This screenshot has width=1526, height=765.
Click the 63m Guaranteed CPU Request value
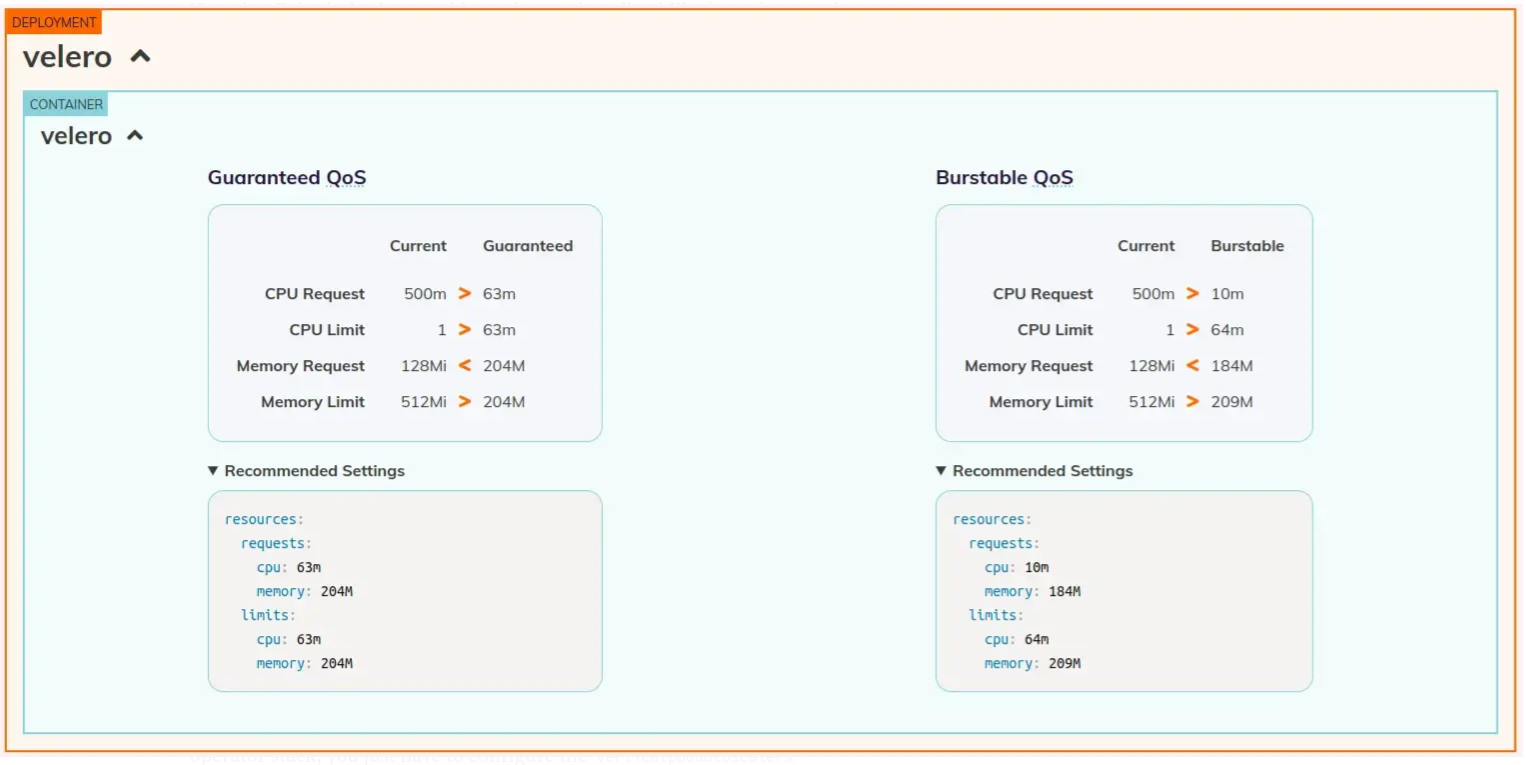click(499, 294)
